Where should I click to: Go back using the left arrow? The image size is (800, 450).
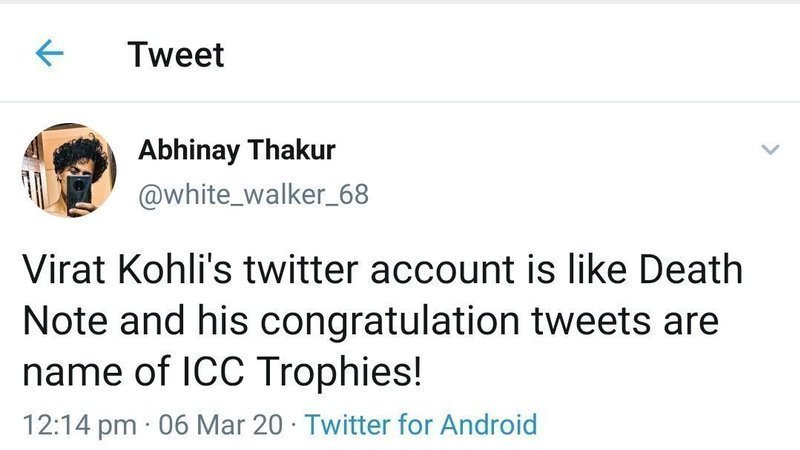pos(49,54)
